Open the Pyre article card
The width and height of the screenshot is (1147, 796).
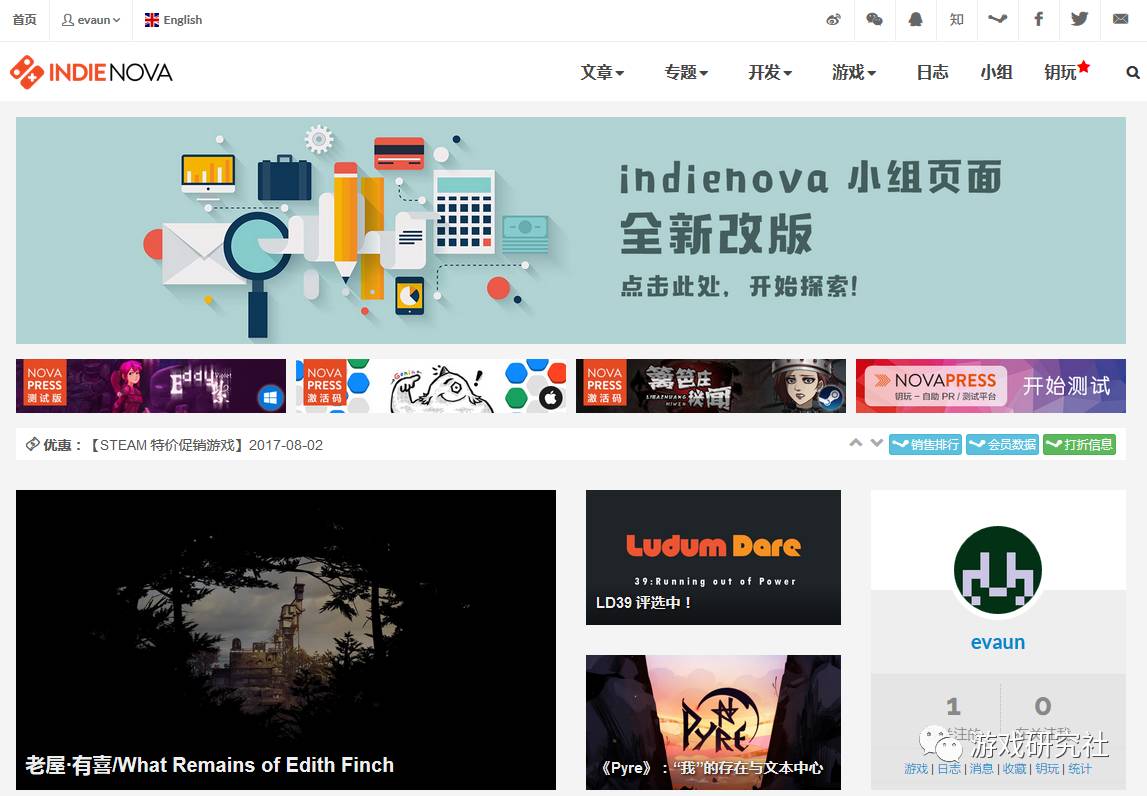tap(713, 722)
